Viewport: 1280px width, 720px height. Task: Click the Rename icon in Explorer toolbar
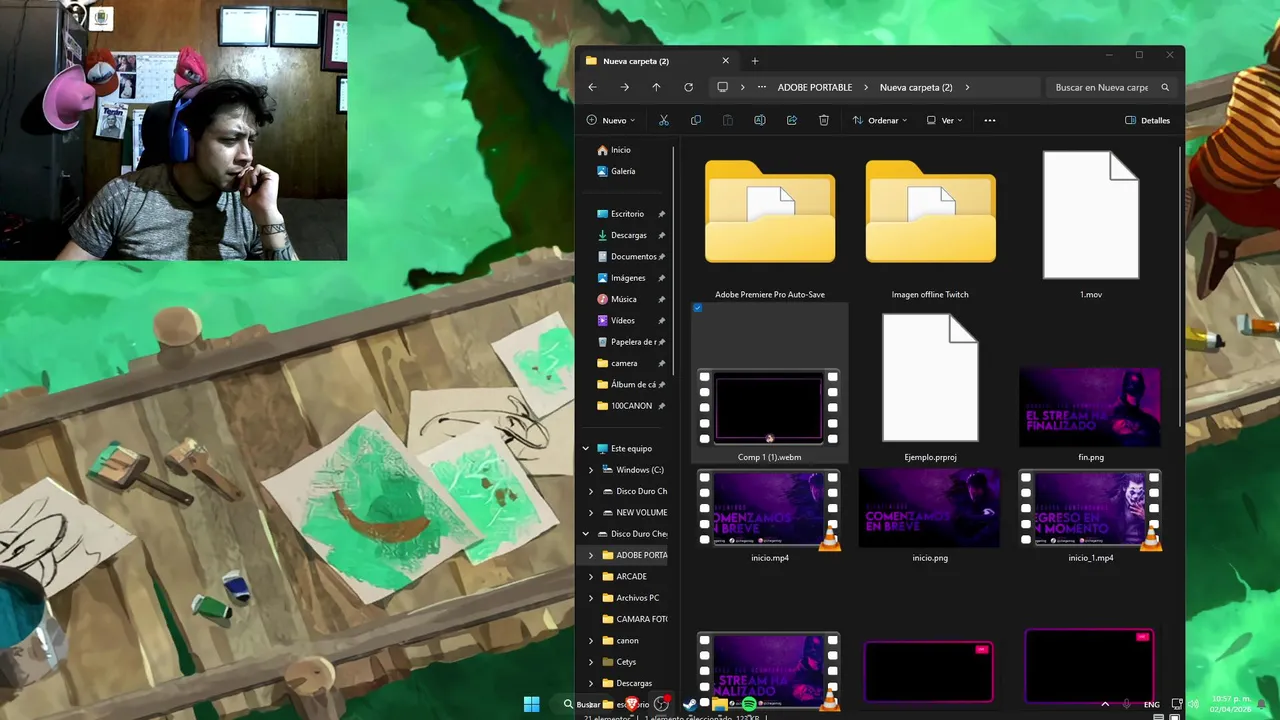760,120
